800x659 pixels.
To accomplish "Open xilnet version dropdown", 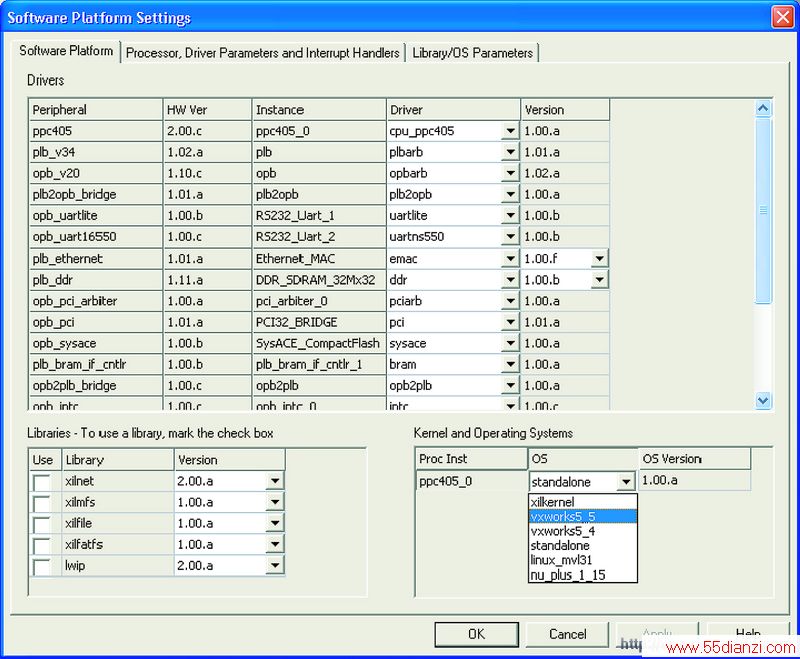I will tap(275, 481).
